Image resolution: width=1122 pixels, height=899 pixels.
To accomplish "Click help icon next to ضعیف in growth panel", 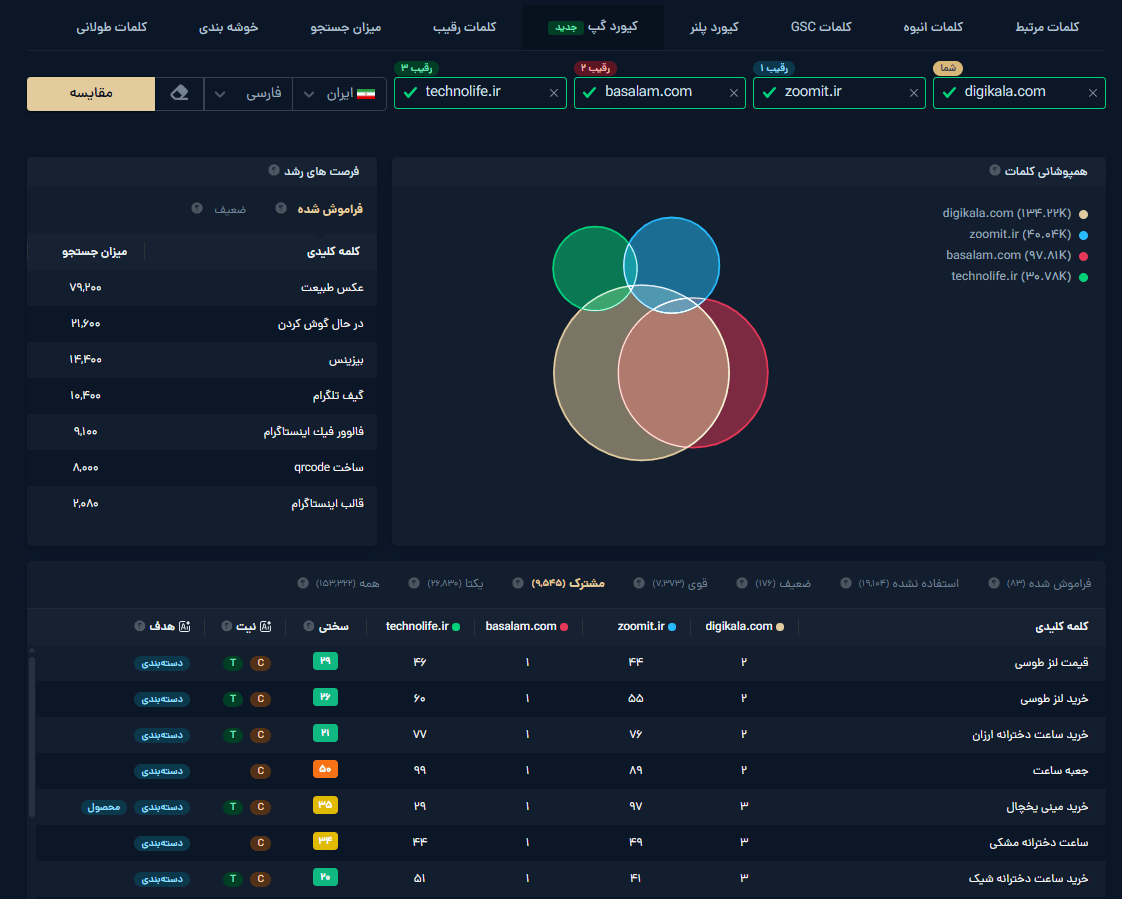I will pos(197,208).
